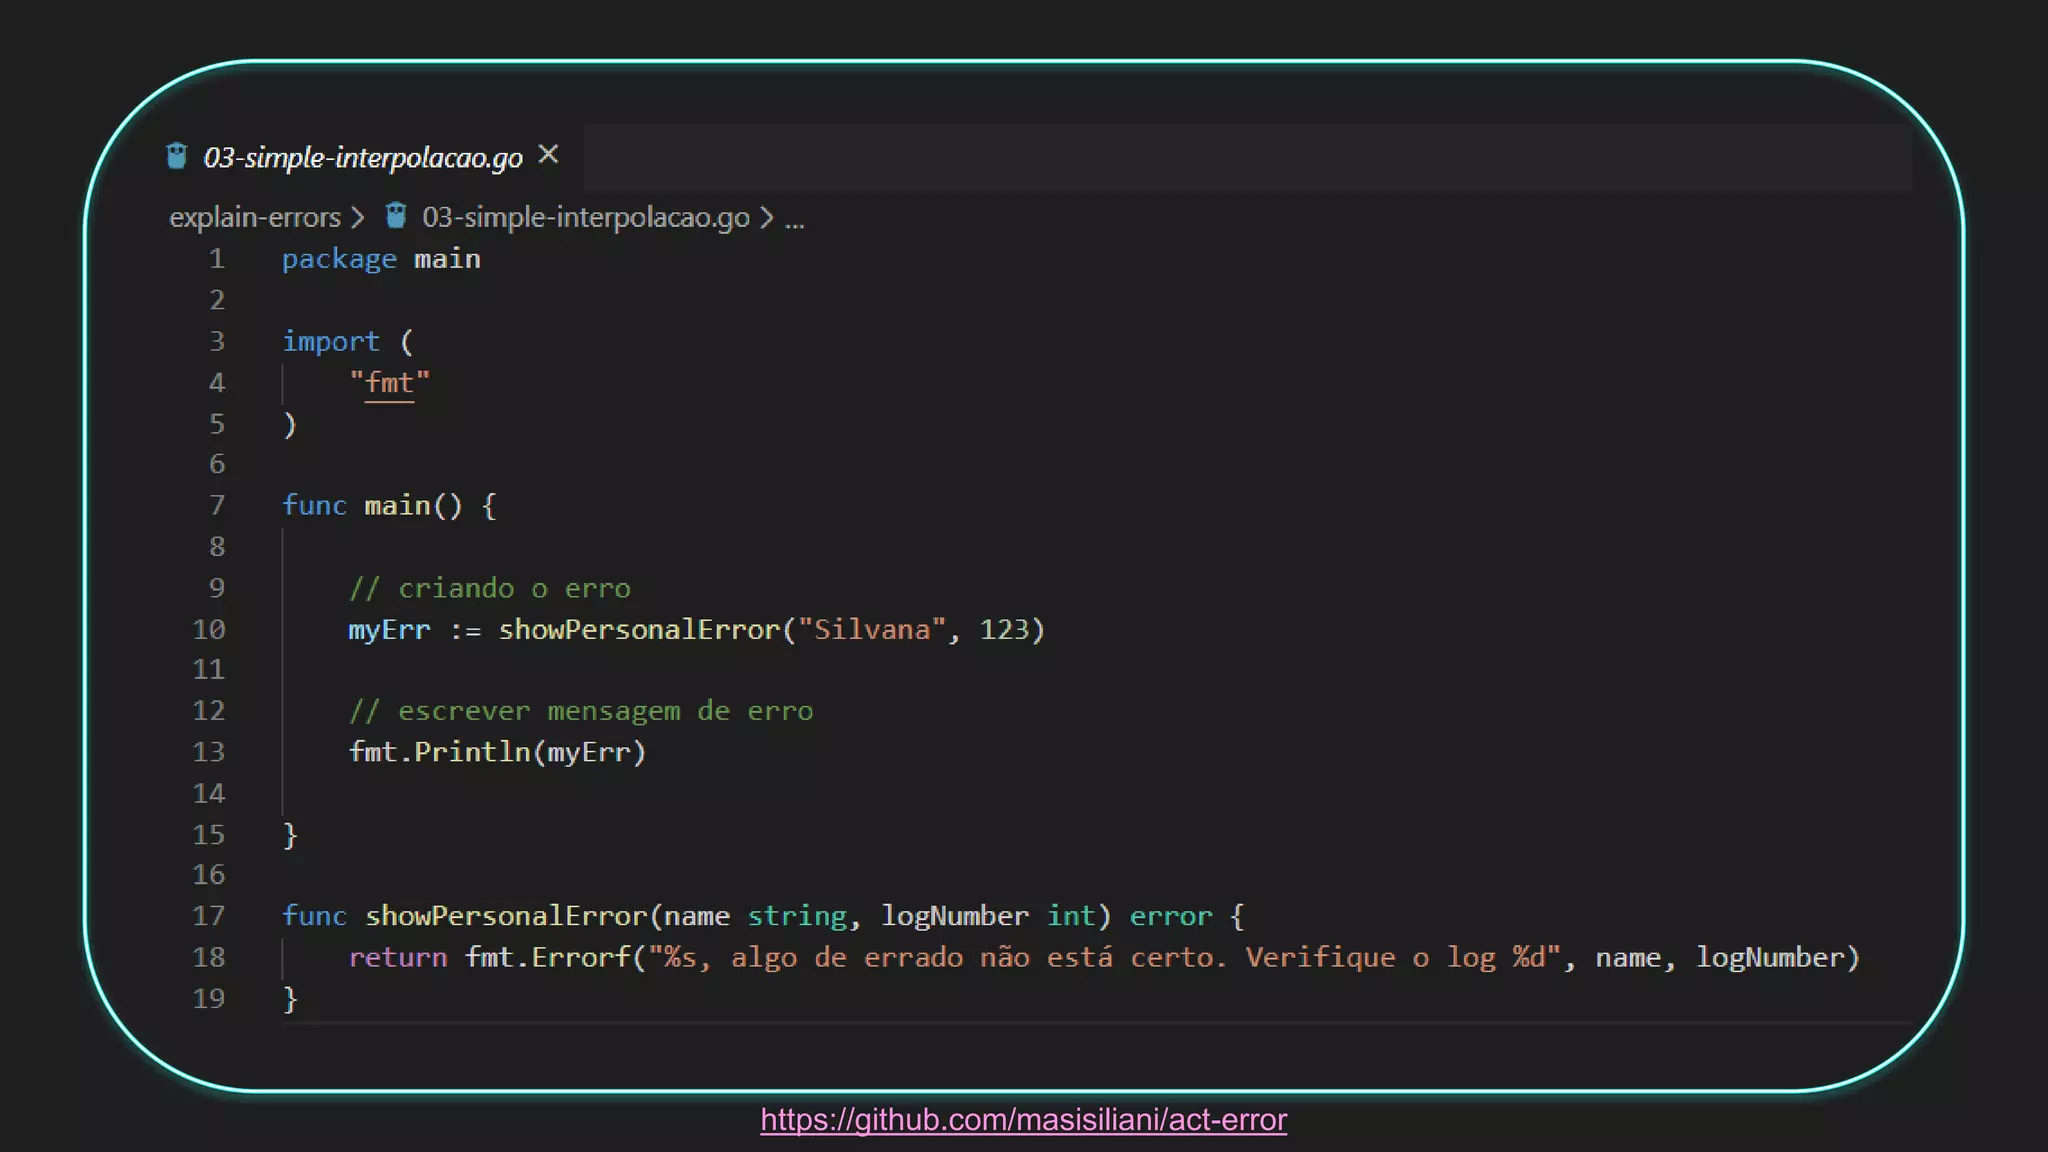Click line number 1 in the gutter
This screenshot has width=2048, height=1152.
click(216, 259)
